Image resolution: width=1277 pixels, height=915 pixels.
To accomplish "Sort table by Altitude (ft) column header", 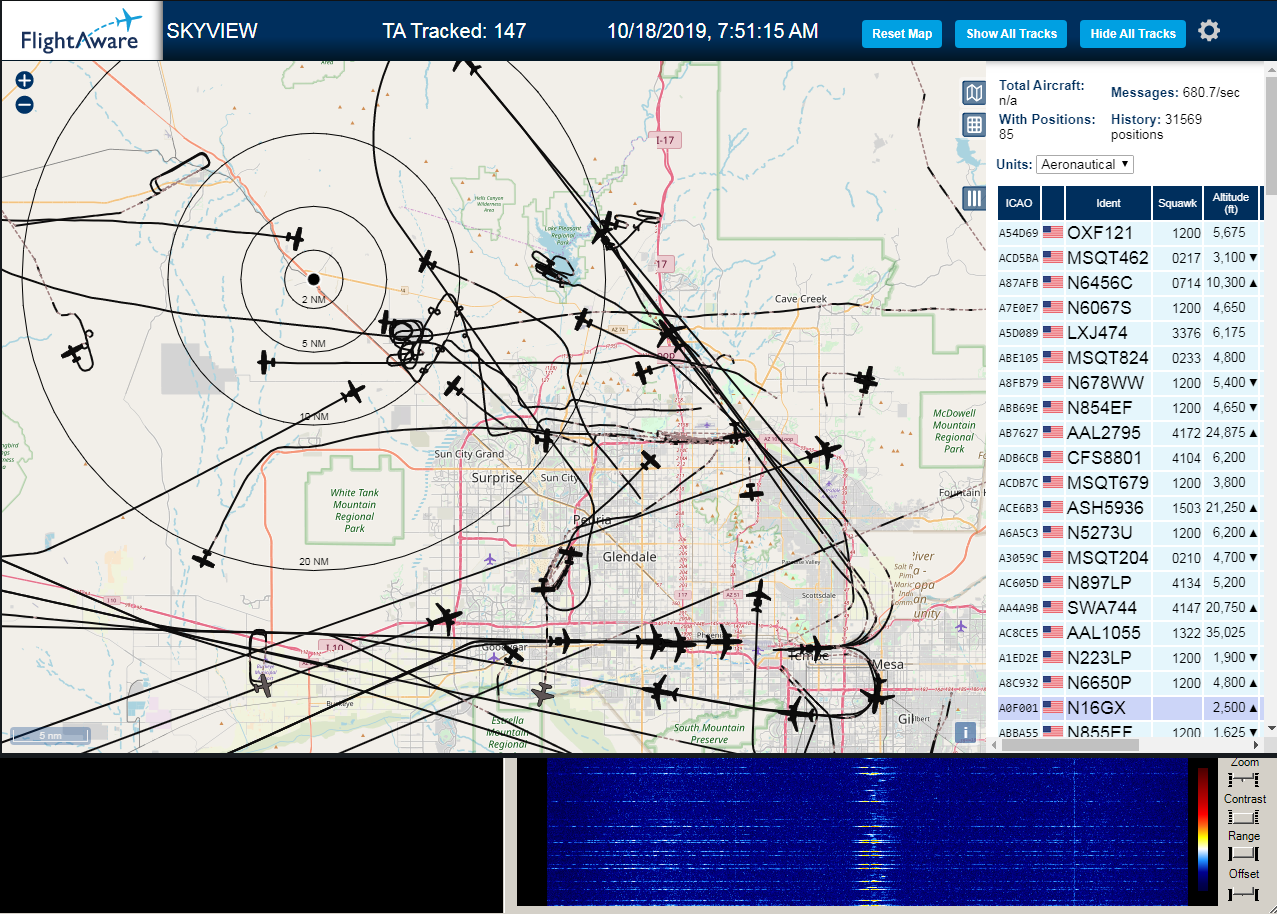I will [1231, 203].
